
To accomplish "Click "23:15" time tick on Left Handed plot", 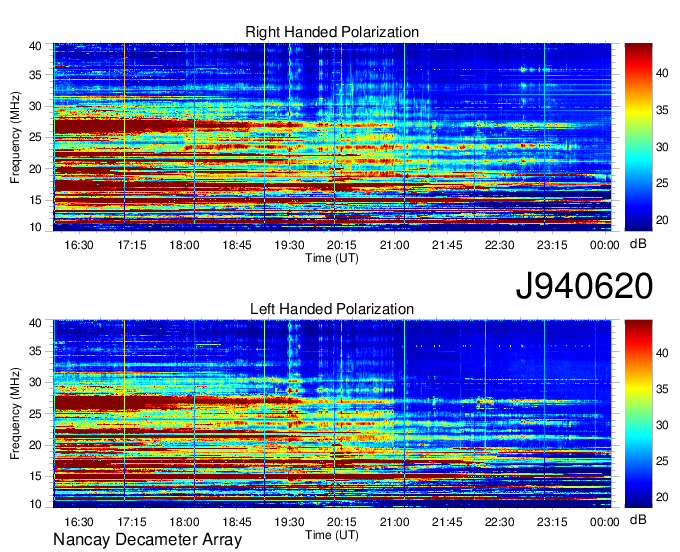I will point(552,522).
